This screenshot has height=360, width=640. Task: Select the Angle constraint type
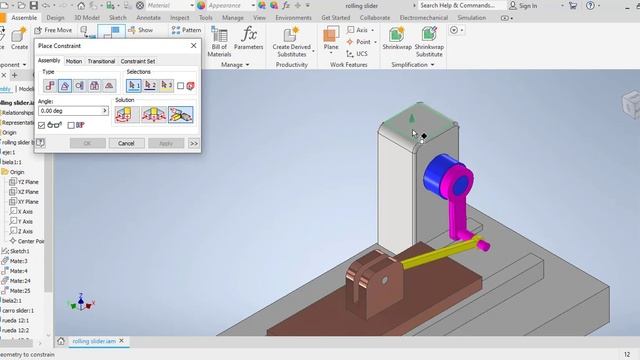tap(64, 86)
